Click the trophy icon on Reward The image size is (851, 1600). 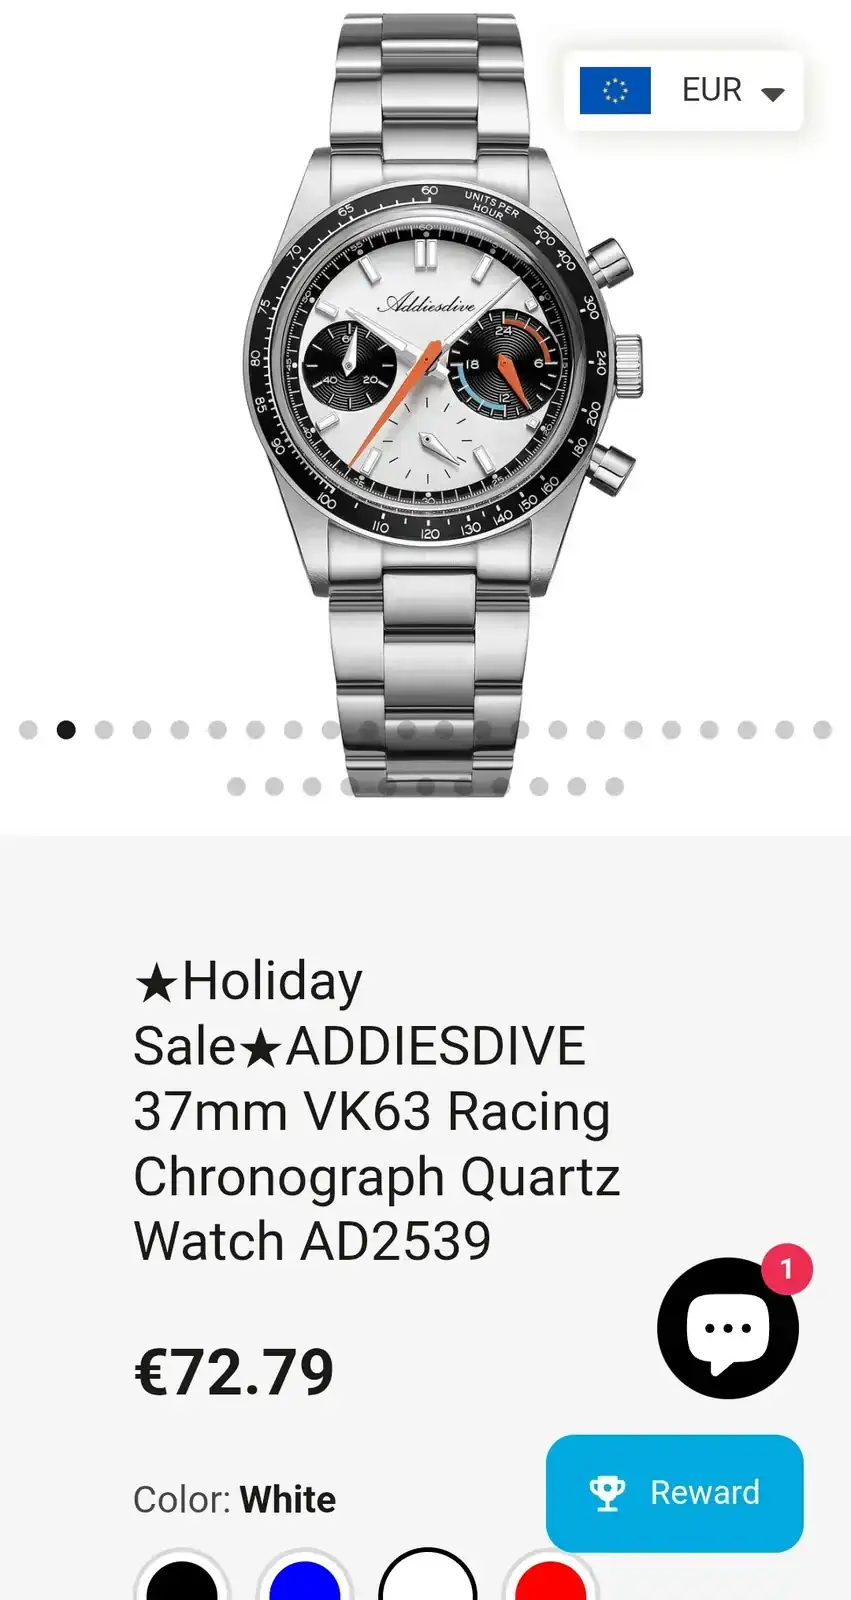click(x=607, y=1493)
